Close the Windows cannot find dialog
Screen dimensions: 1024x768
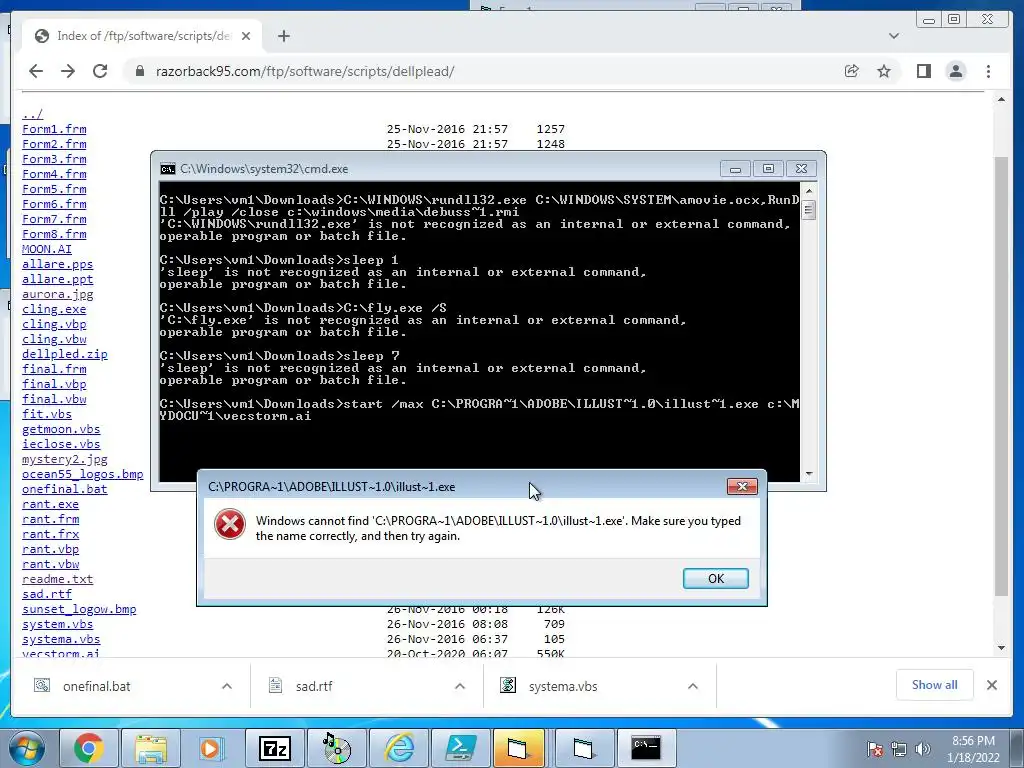[742, 487]
